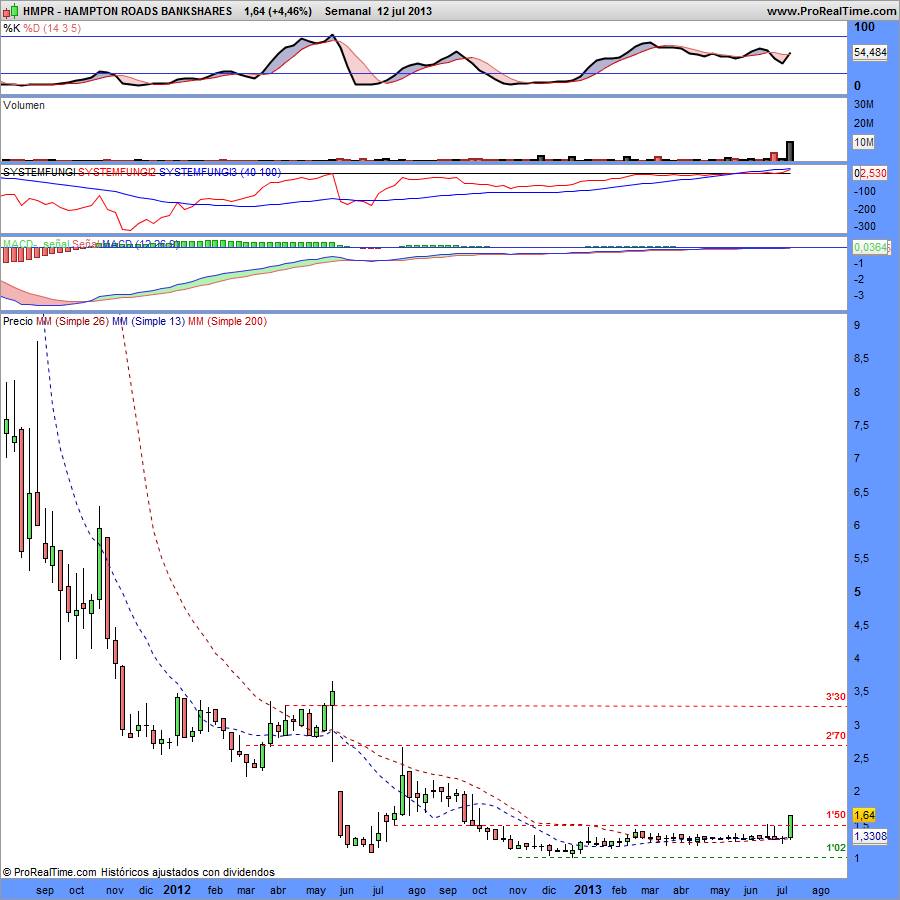900x900 pixels.
Task: Click the green 1'02 support level label
Action: pyautogui.click(x=835, y=848)
